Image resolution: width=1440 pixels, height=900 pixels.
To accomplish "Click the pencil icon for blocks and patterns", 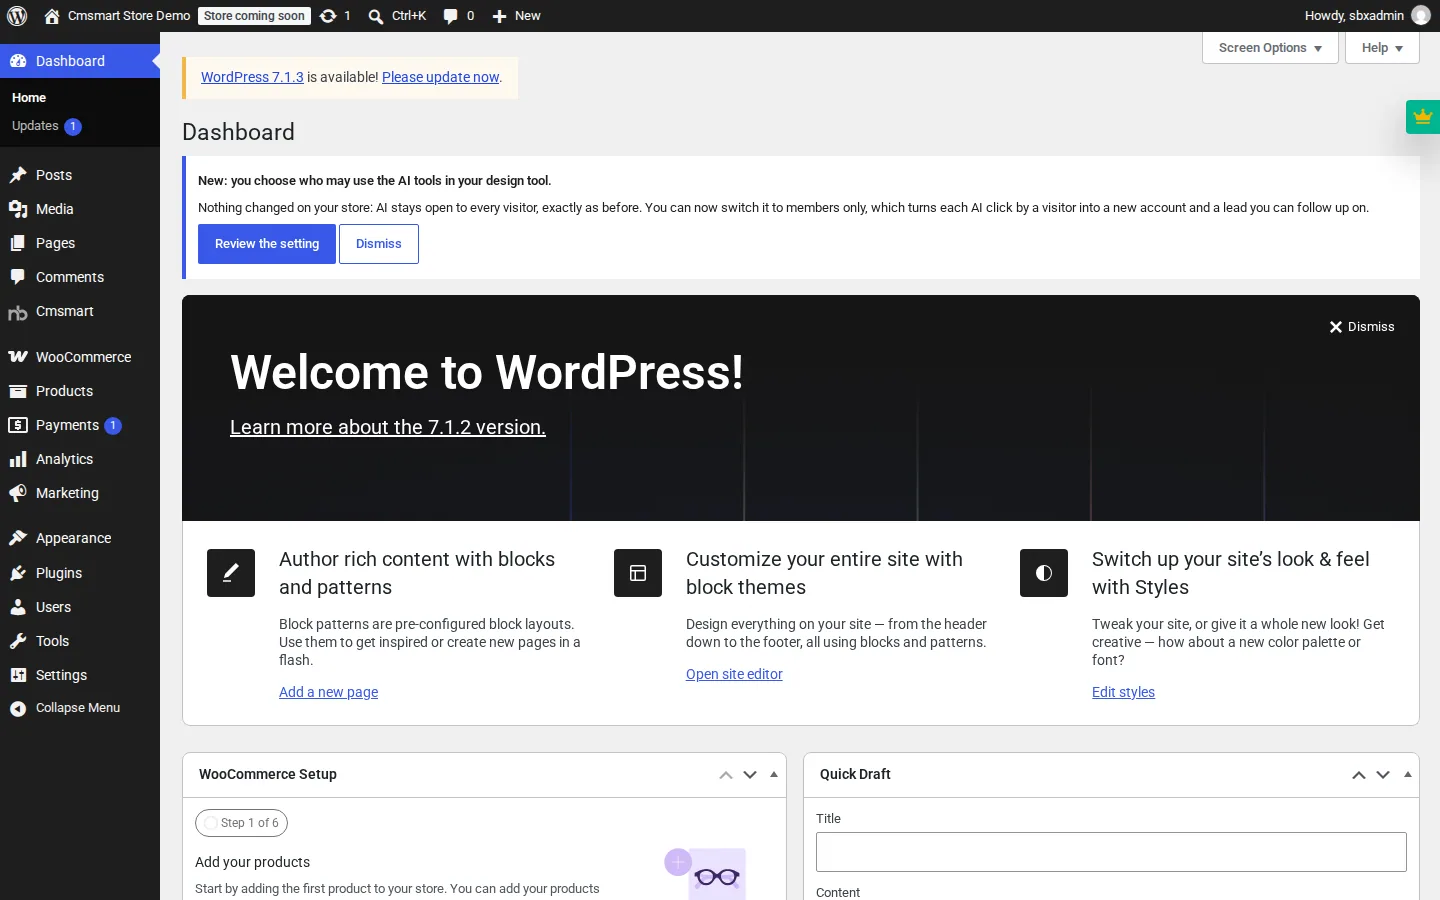I will coord(231,573).
